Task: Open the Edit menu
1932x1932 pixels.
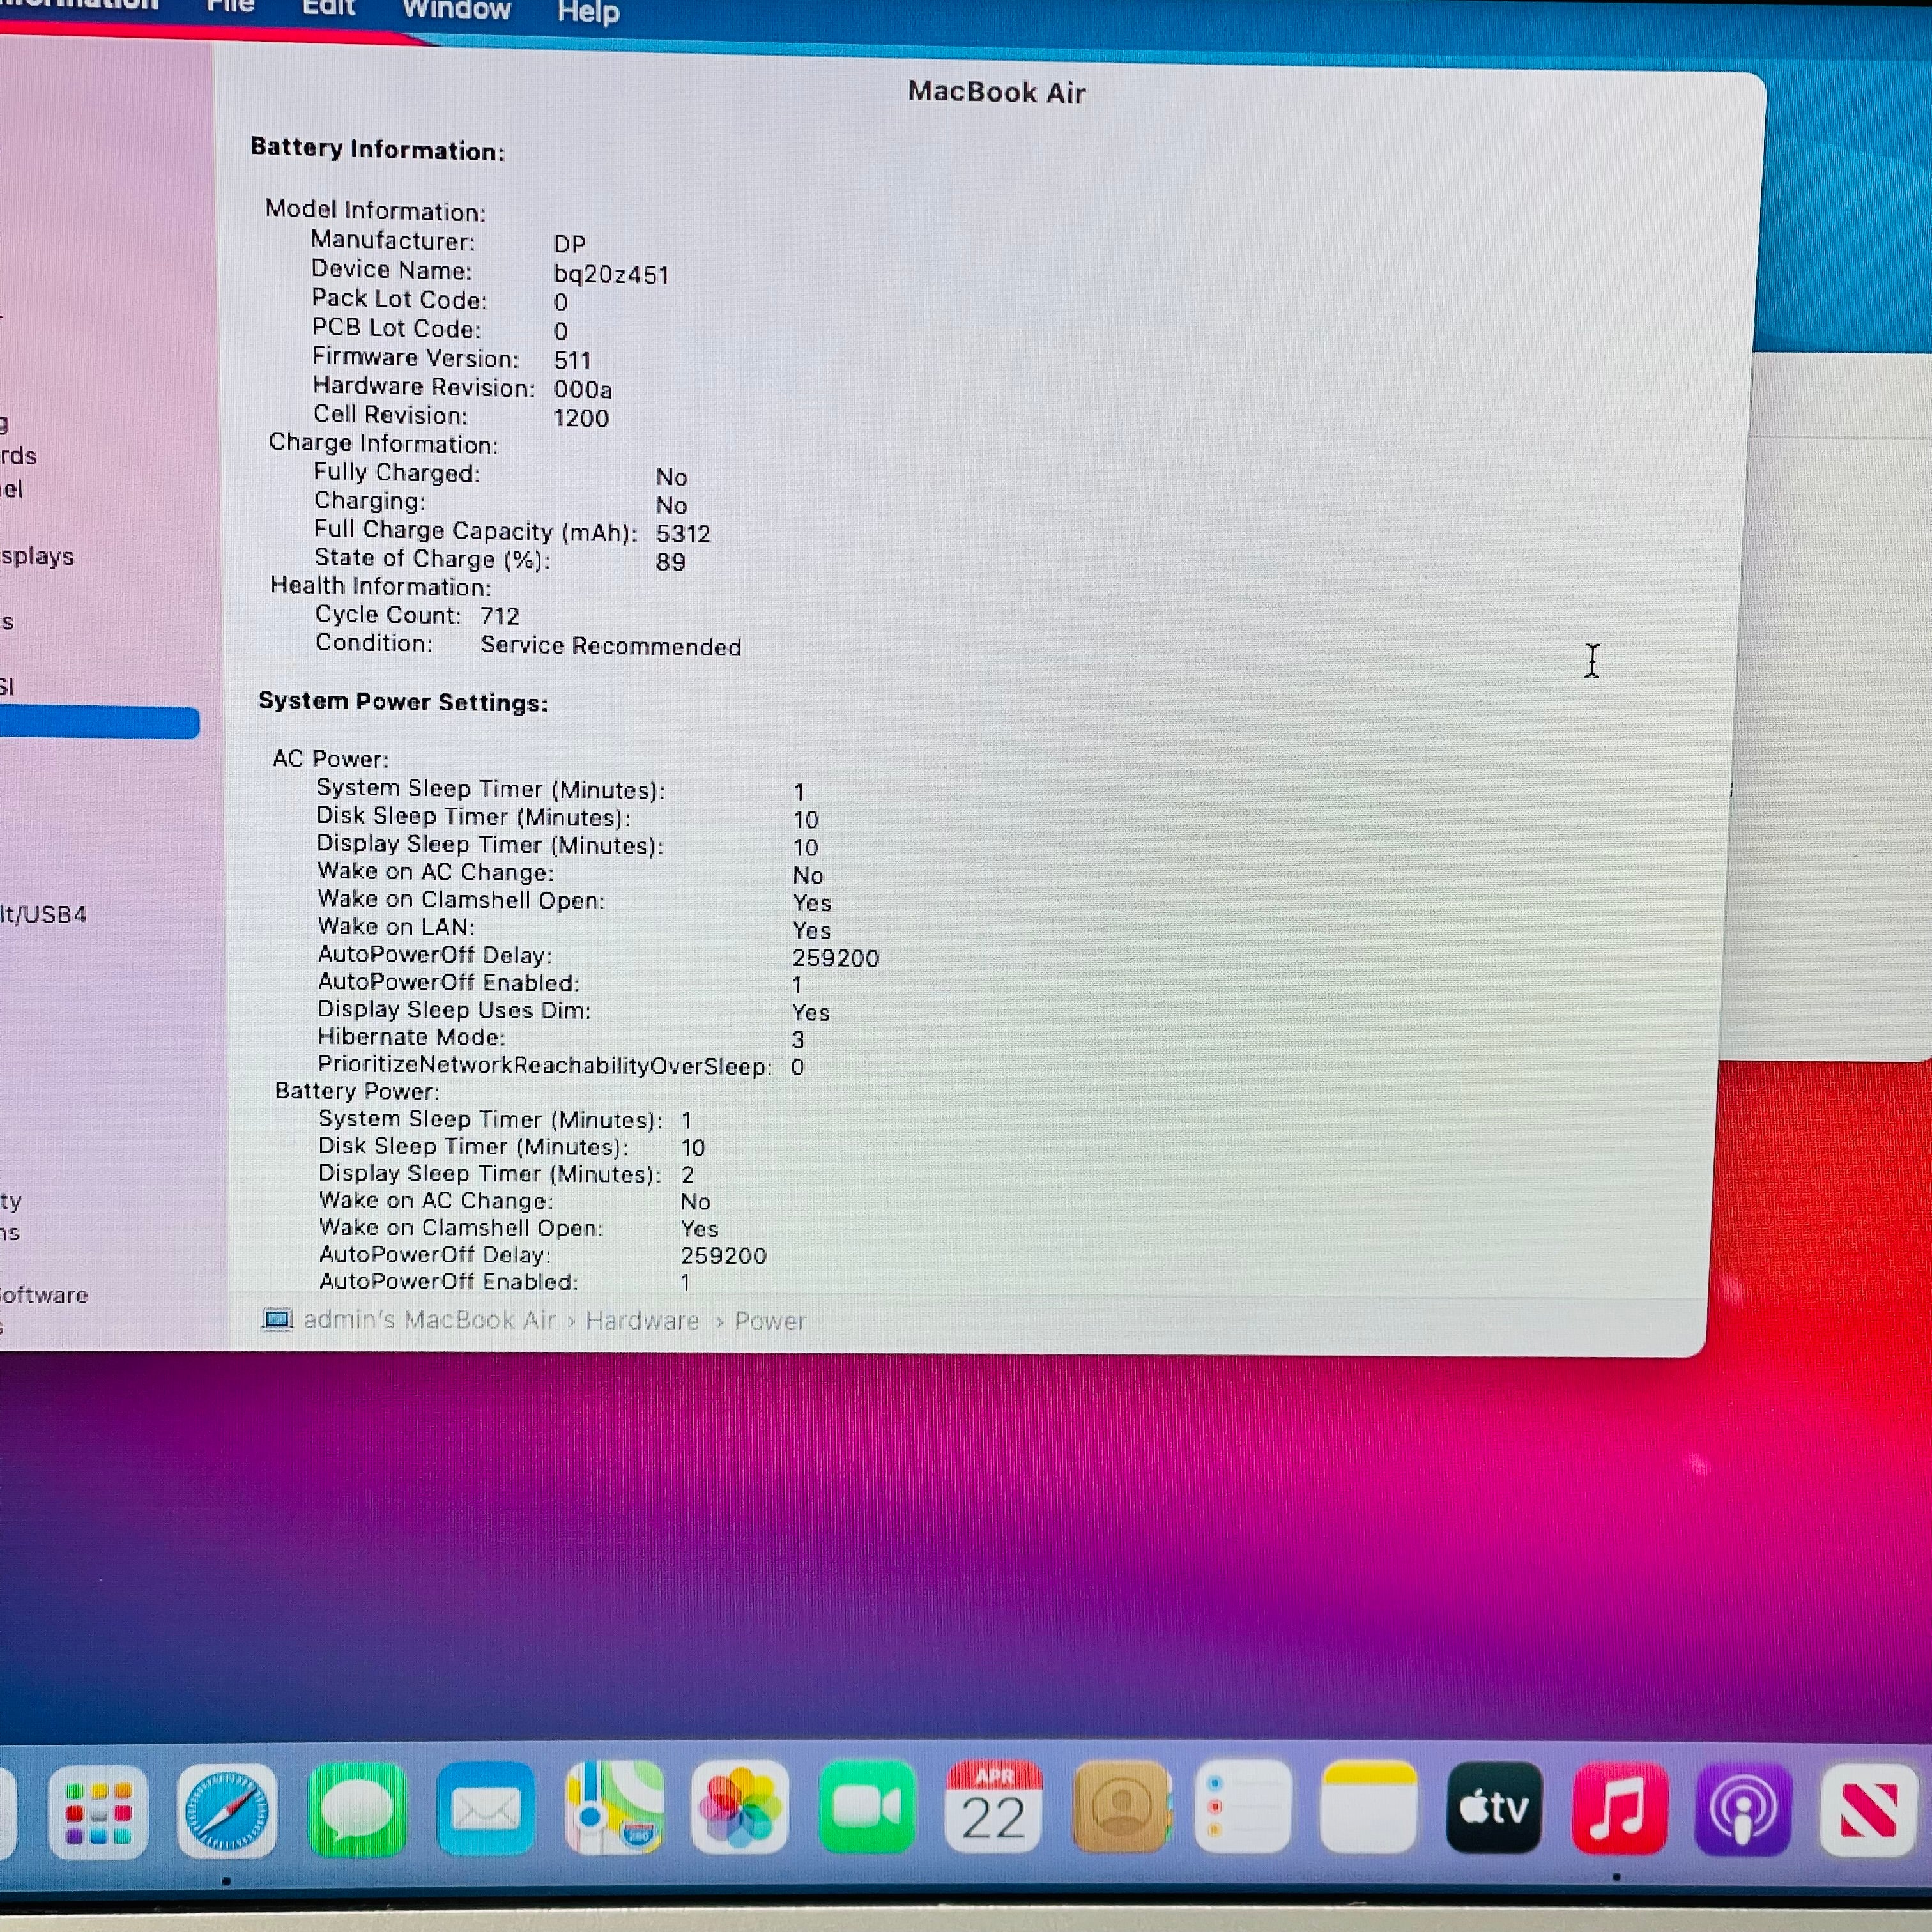Action: coord(329,7)
